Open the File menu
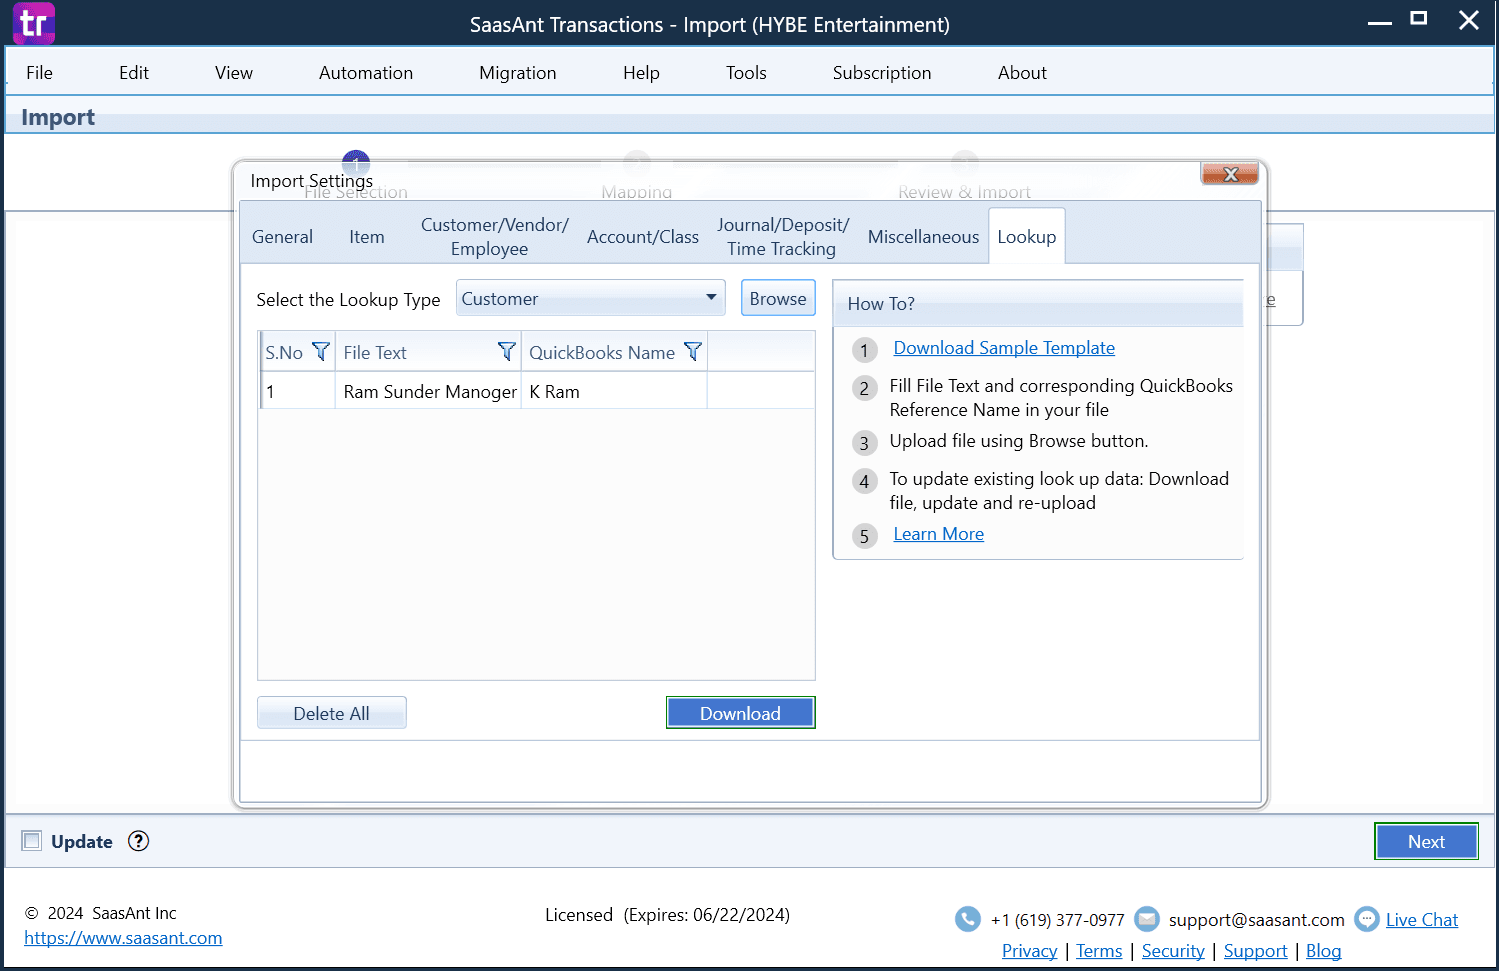 (x=40, y=73)
